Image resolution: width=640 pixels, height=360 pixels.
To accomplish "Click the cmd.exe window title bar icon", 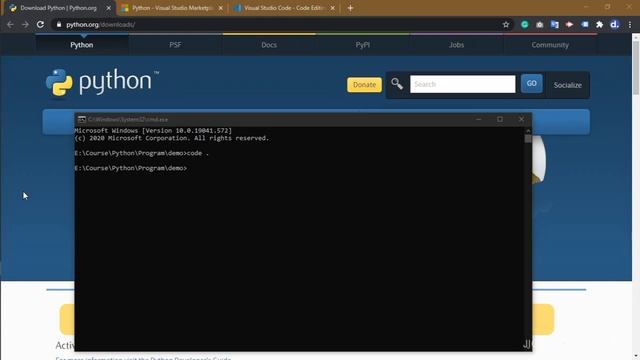I will (x=82, y=119).
